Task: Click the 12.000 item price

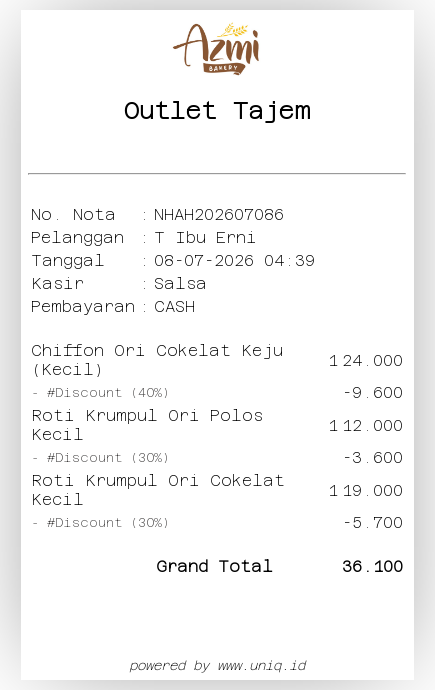Action: click(x=373, y=426)
